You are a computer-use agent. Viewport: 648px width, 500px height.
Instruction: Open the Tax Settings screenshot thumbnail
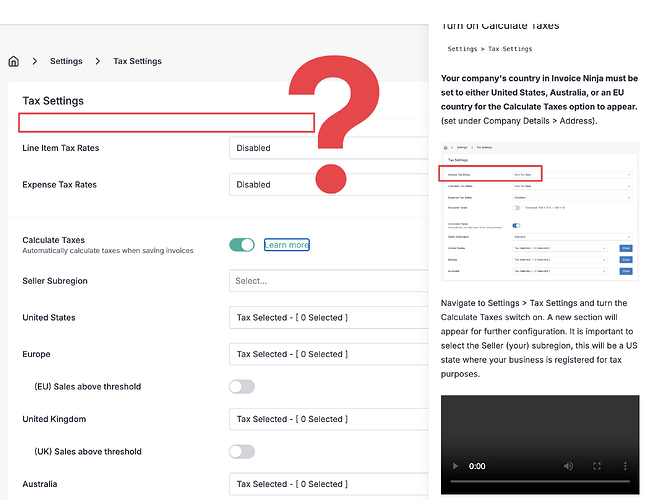[x=540, y=212]
